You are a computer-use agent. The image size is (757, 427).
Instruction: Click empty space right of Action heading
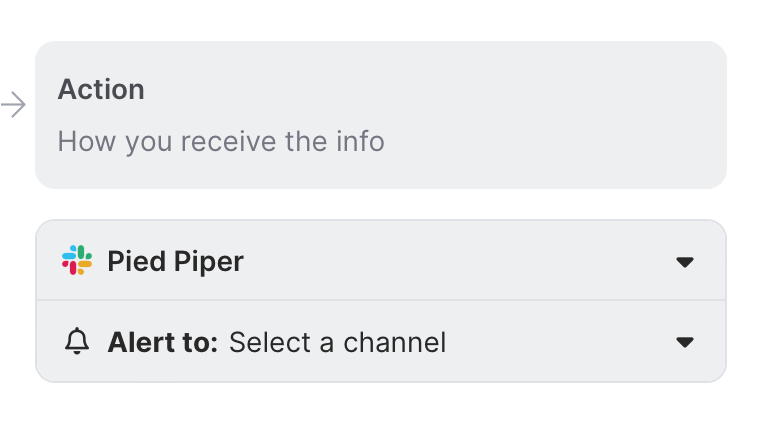pos(400,89)
